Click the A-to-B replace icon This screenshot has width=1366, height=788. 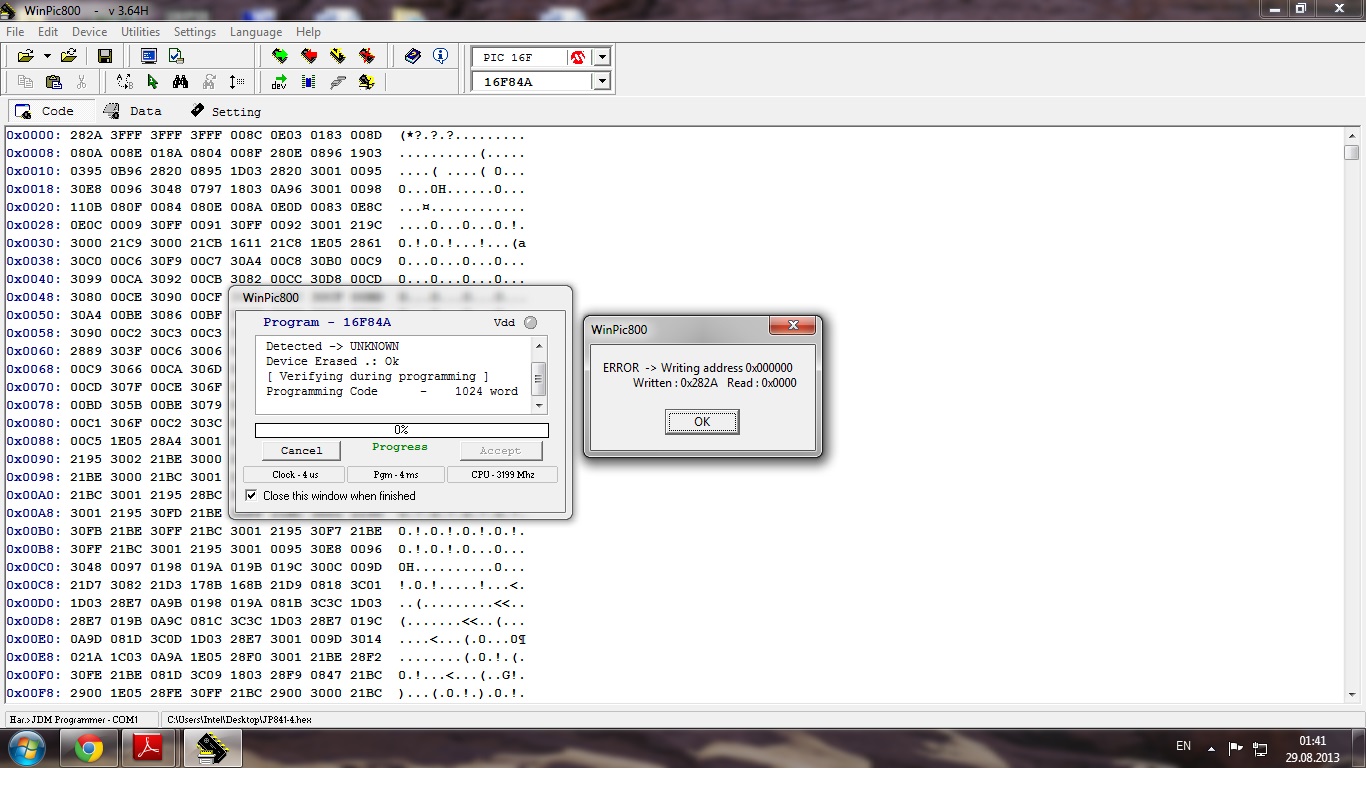point(124,82)
